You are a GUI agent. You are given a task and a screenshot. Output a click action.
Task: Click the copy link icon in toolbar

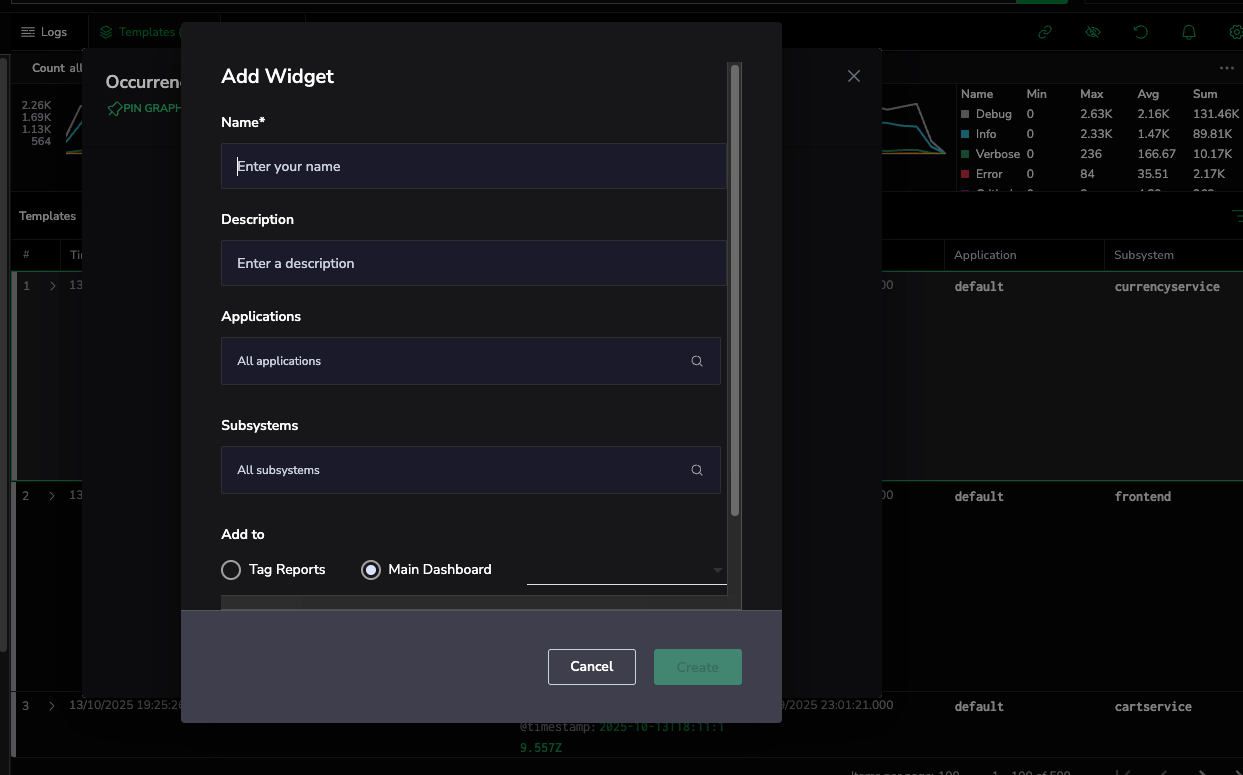point(1045,32)
